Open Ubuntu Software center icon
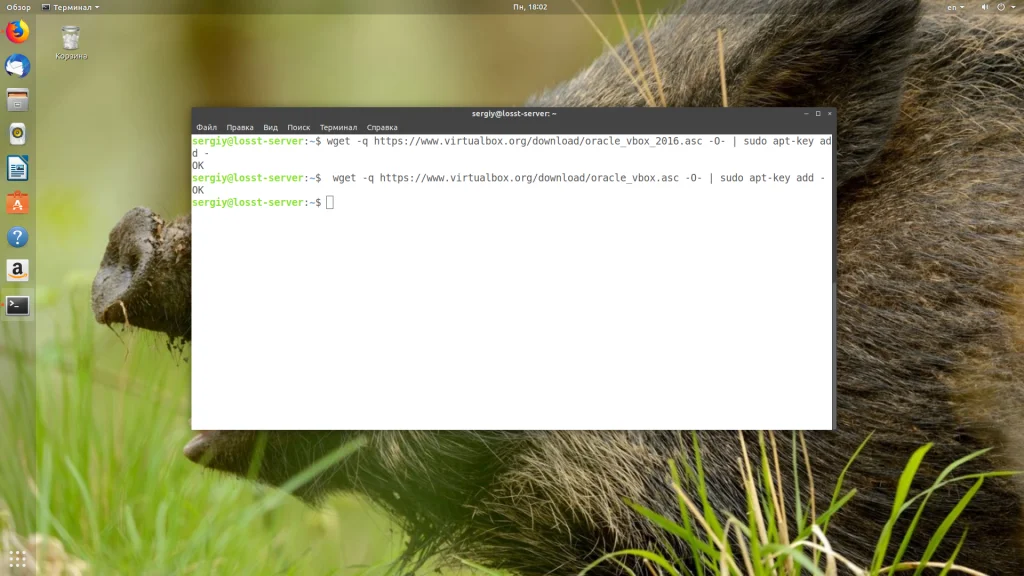This screenshot has width=1024, height=576. [x=18, y=203]
